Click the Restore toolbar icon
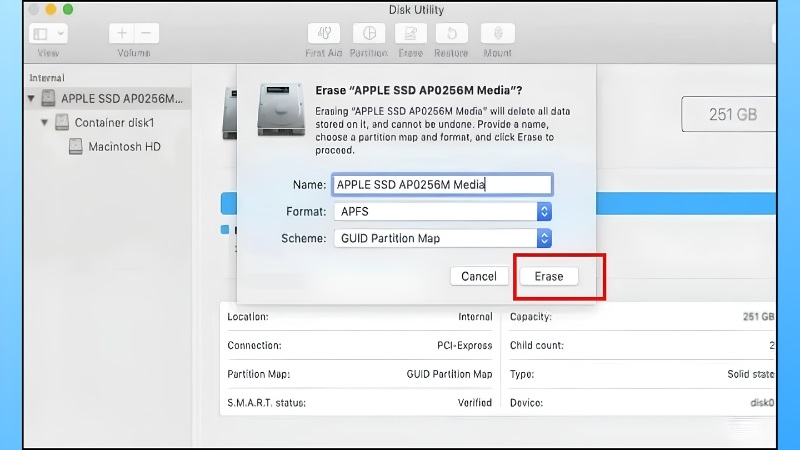This screenshot has width=800, height=450. 452,34
